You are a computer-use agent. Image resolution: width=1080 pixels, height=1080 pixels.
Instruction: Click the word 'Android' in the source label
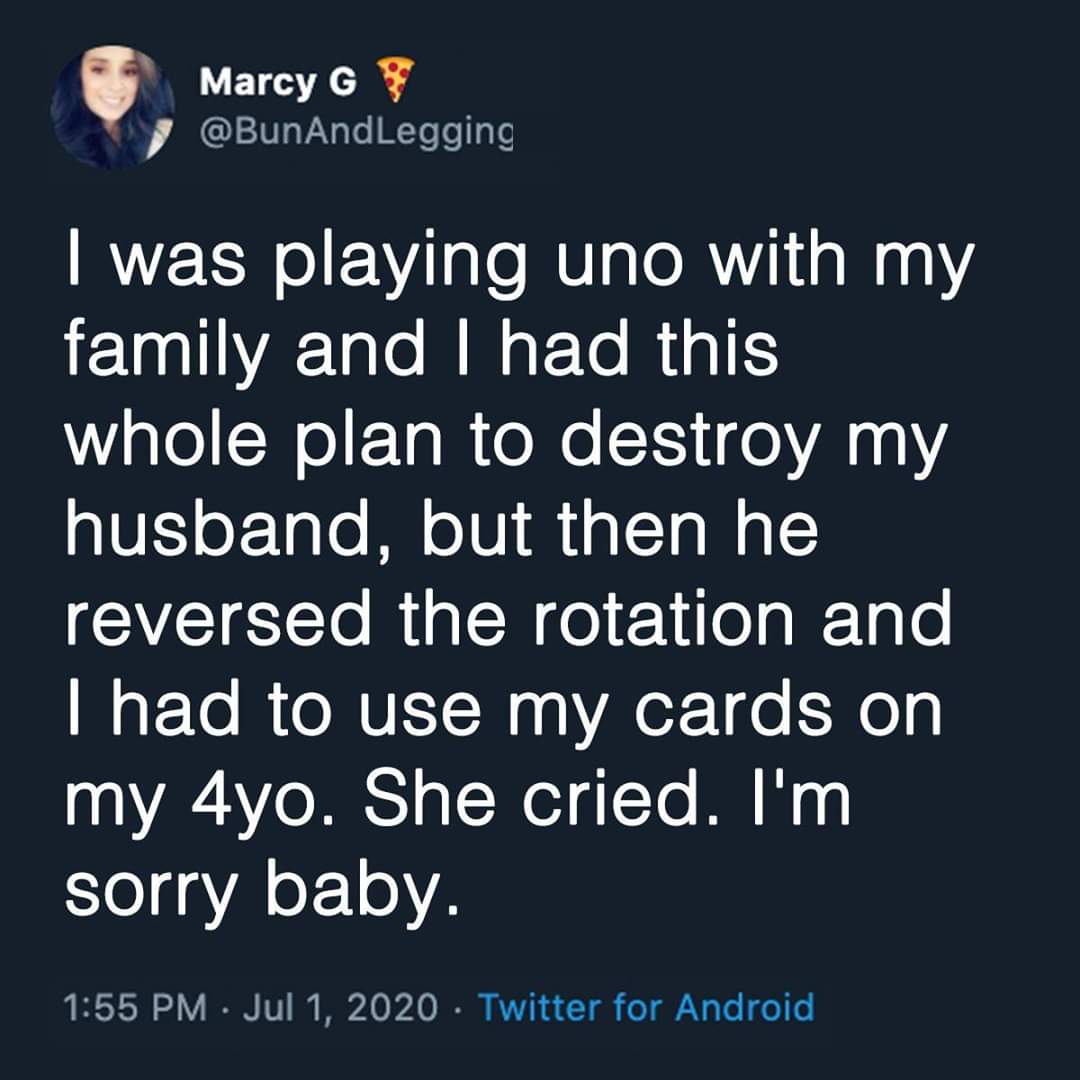(745, 1008)
